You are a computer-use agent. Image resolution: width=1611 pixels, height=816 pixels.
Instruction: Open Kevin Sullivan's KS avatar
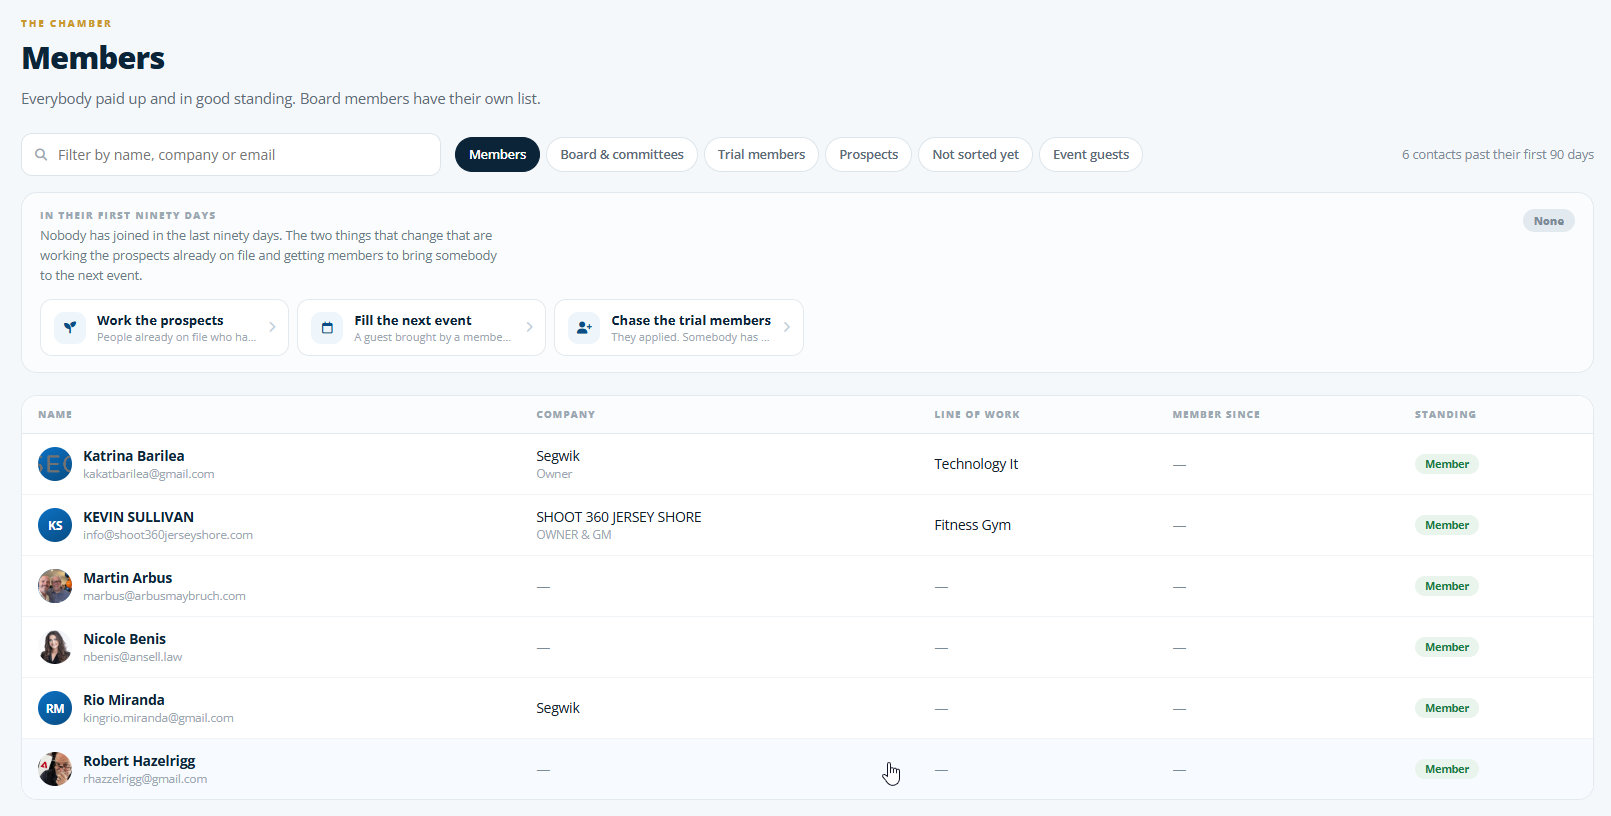tap(55, 525)
